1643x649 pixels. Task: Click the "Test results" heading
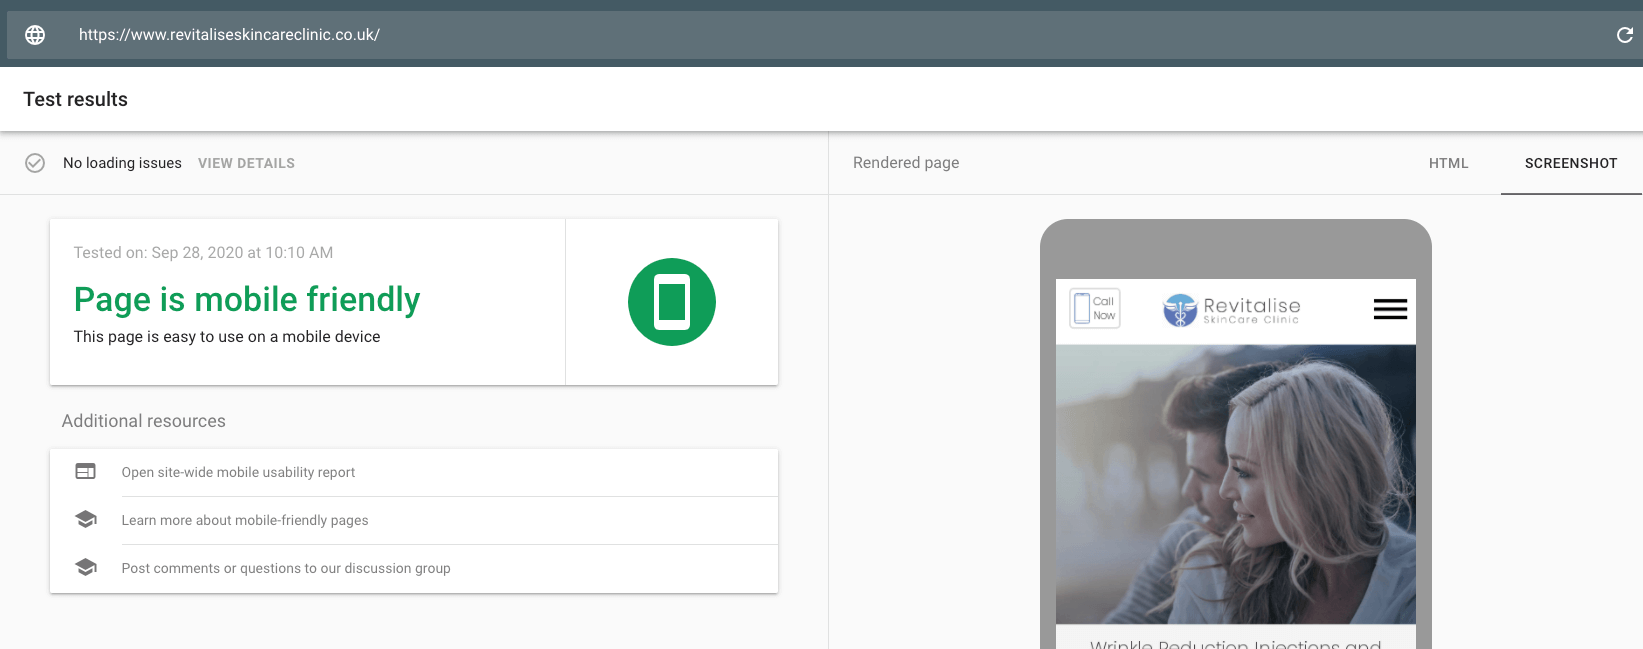tap(76, 99)
